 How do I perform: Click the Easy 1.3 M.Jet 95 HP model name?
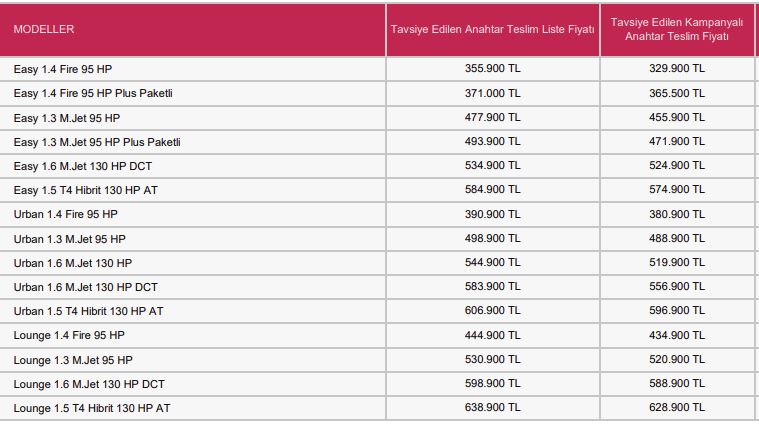pyautogui.click(x=67, y=118)
